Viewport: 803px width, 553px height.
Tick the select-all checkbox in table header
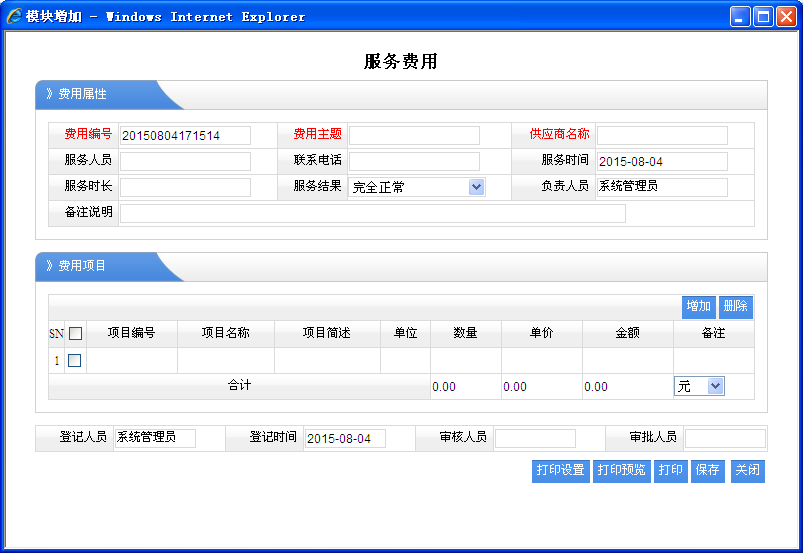click(x=75, y=334)
